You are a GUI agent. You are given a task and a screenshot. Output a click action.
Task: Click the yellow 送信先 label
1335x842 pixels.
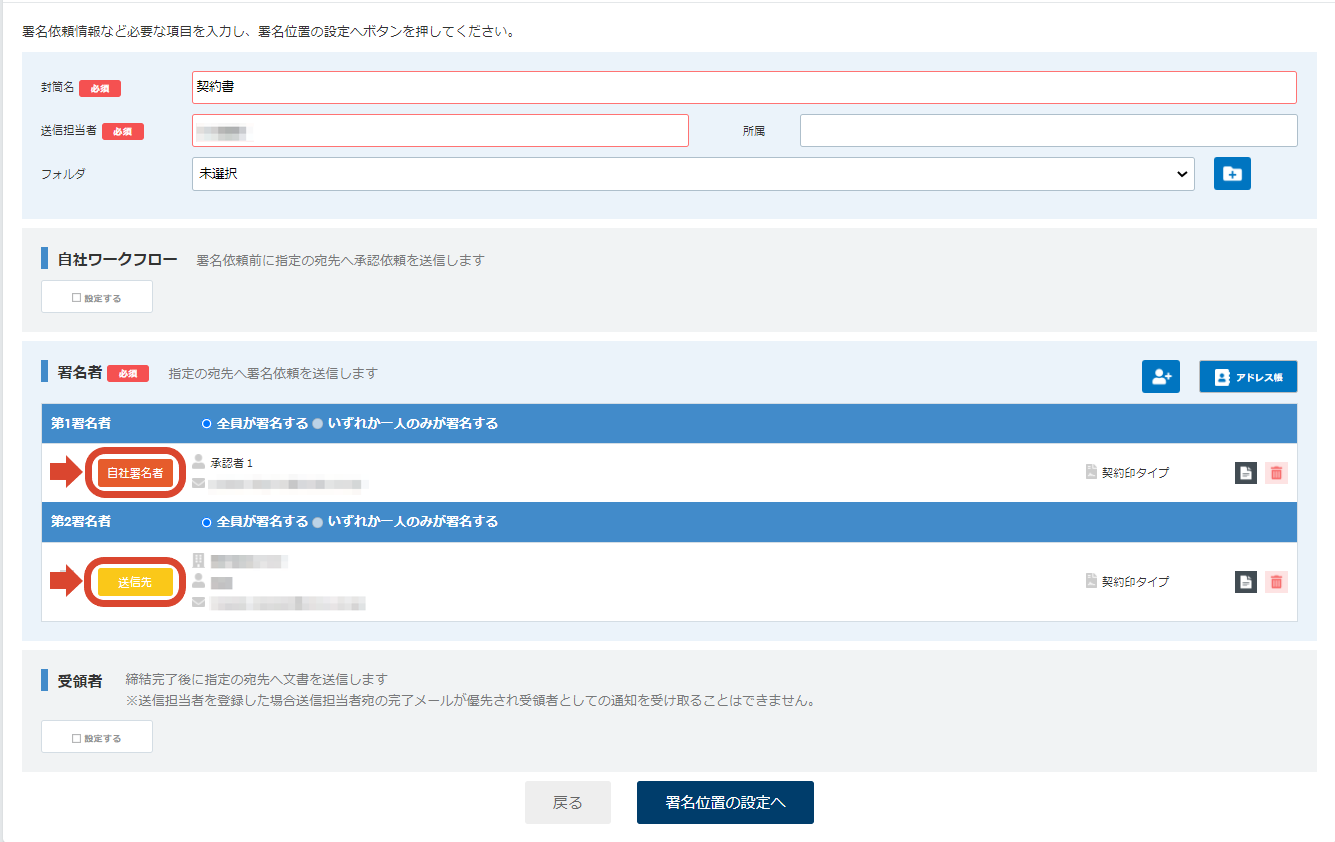135,582
